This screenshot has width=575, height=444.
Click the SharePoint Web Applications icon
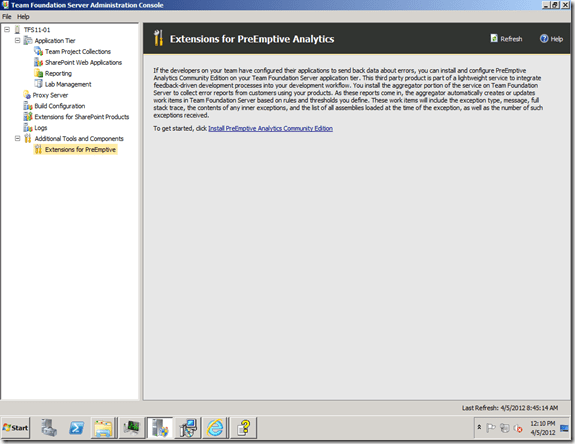(x=39, y=62)
